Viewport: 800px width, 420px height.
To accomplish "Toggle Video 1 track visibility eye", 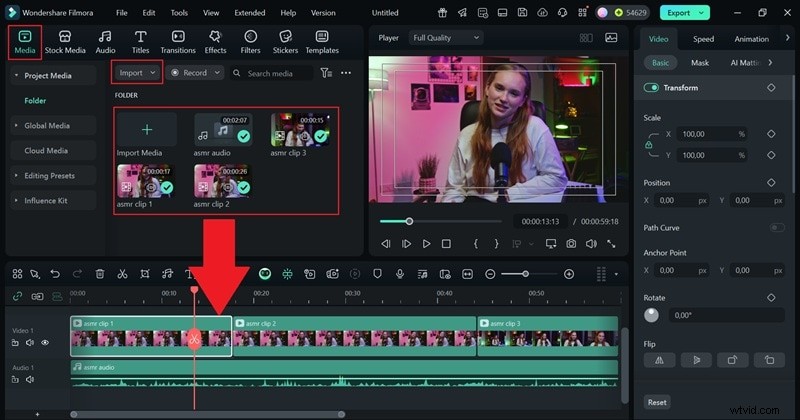I will (45, 343).
